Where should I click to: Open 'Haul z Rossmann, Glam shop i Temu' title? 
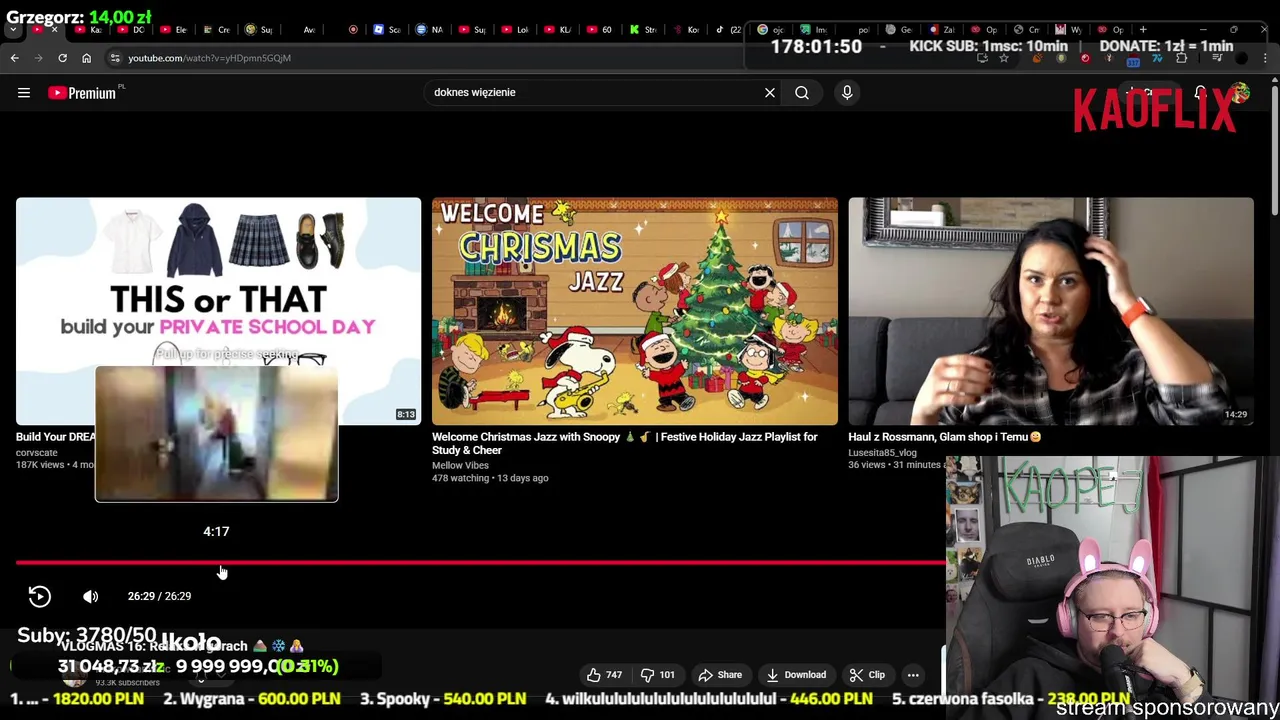tap(944, 437)
